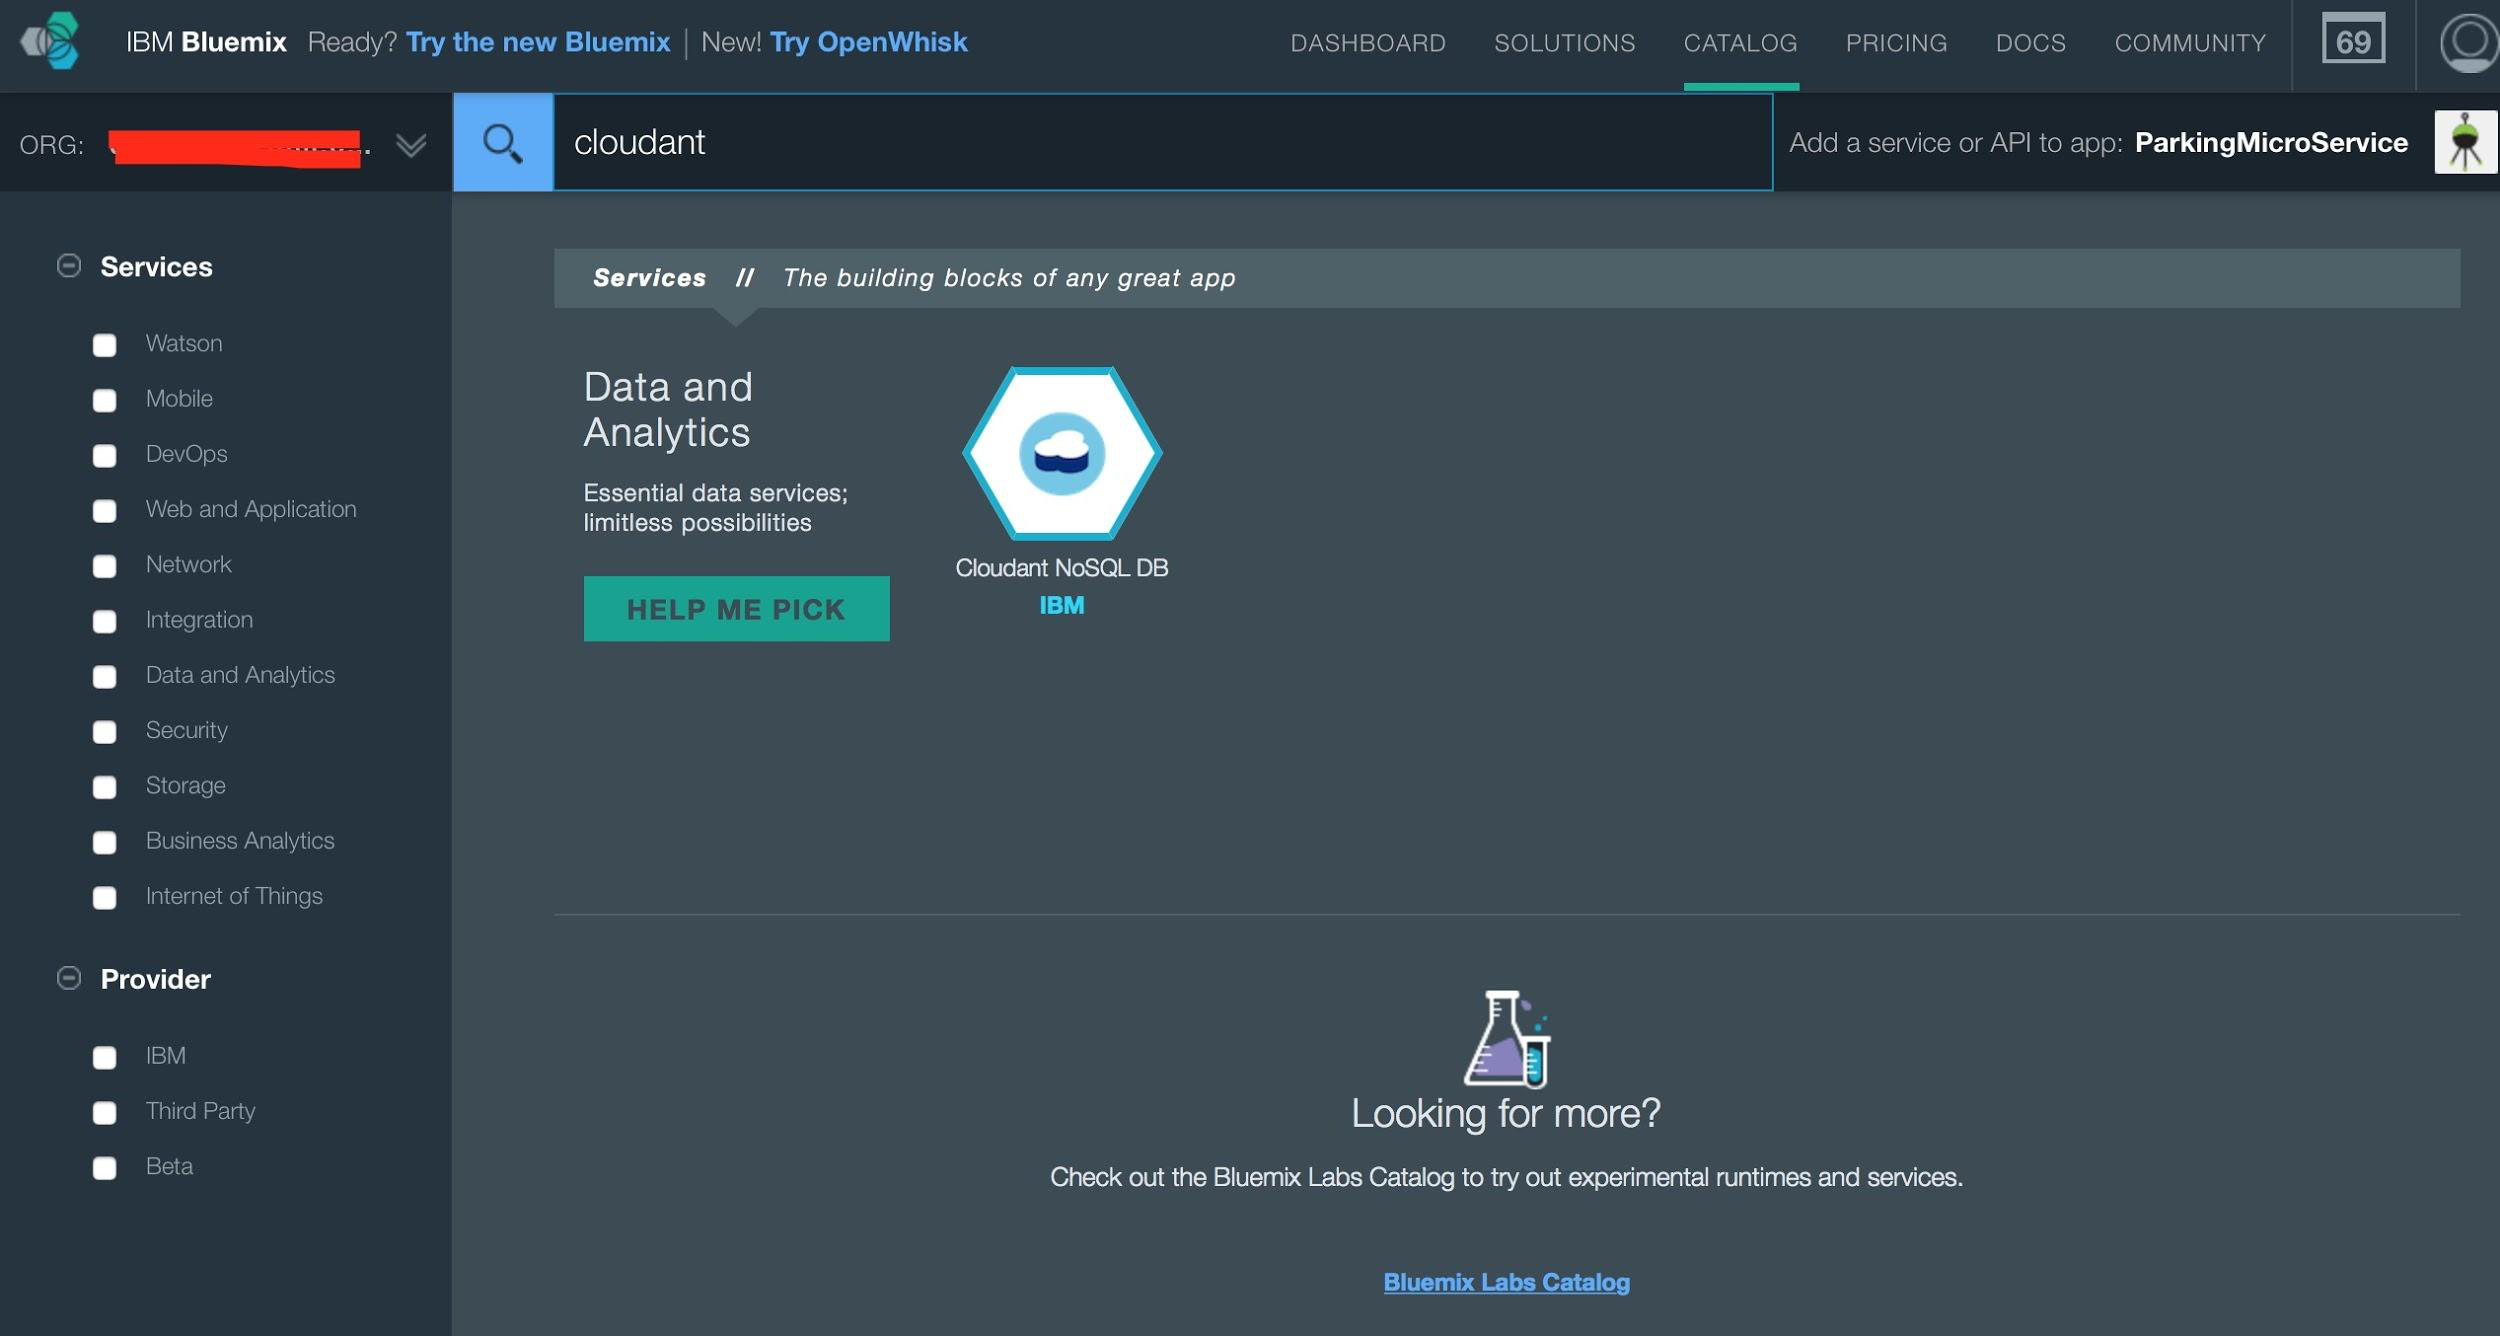
Task: Open the user profile avatar icon
Action: [x=2469, y=42]
